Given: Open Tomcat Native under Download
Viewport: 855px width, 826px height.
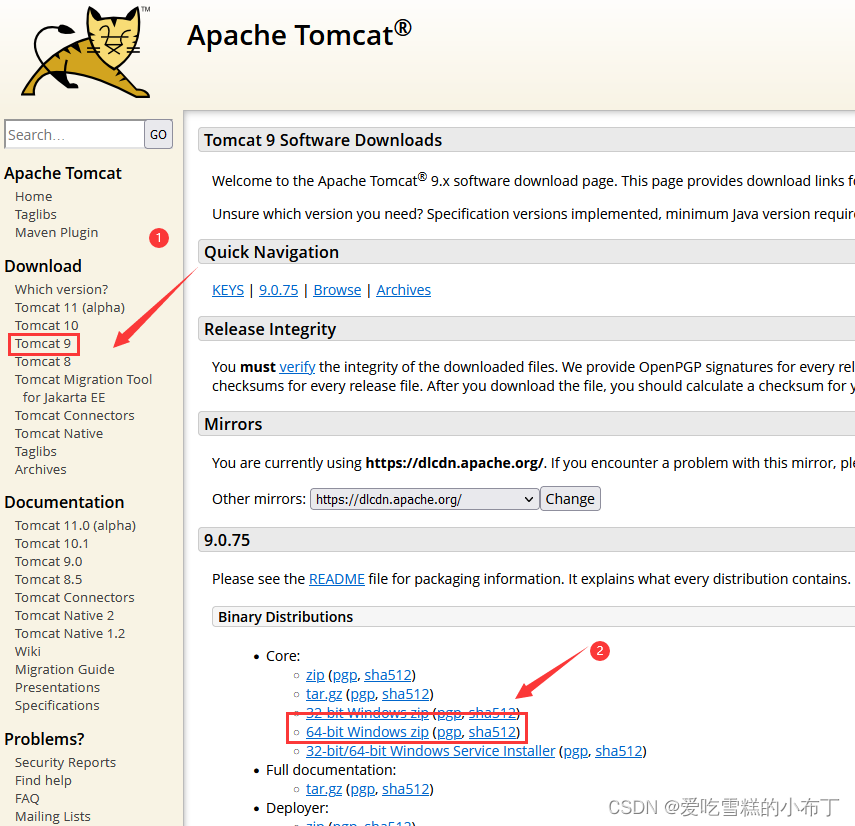Looking at the screenshot, I should [x=59, y=433].
